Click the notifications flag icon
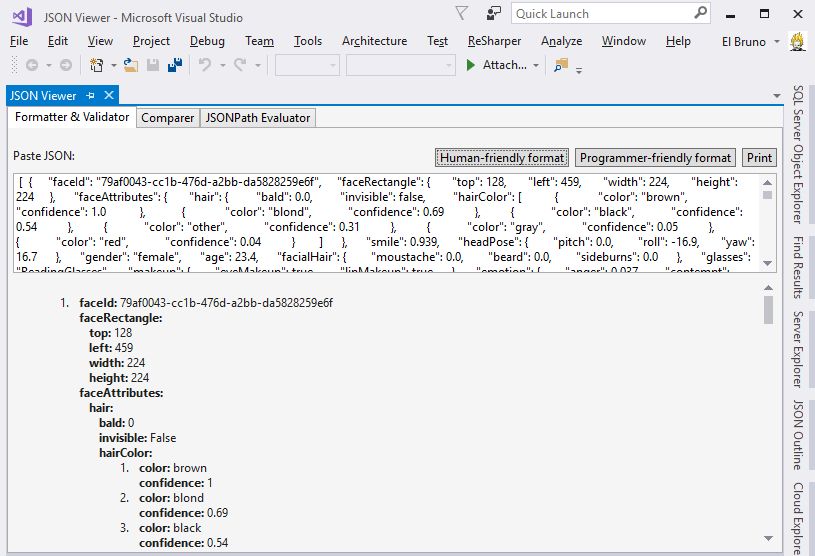Viewport: 815px width, 556px height. point(461,13)
